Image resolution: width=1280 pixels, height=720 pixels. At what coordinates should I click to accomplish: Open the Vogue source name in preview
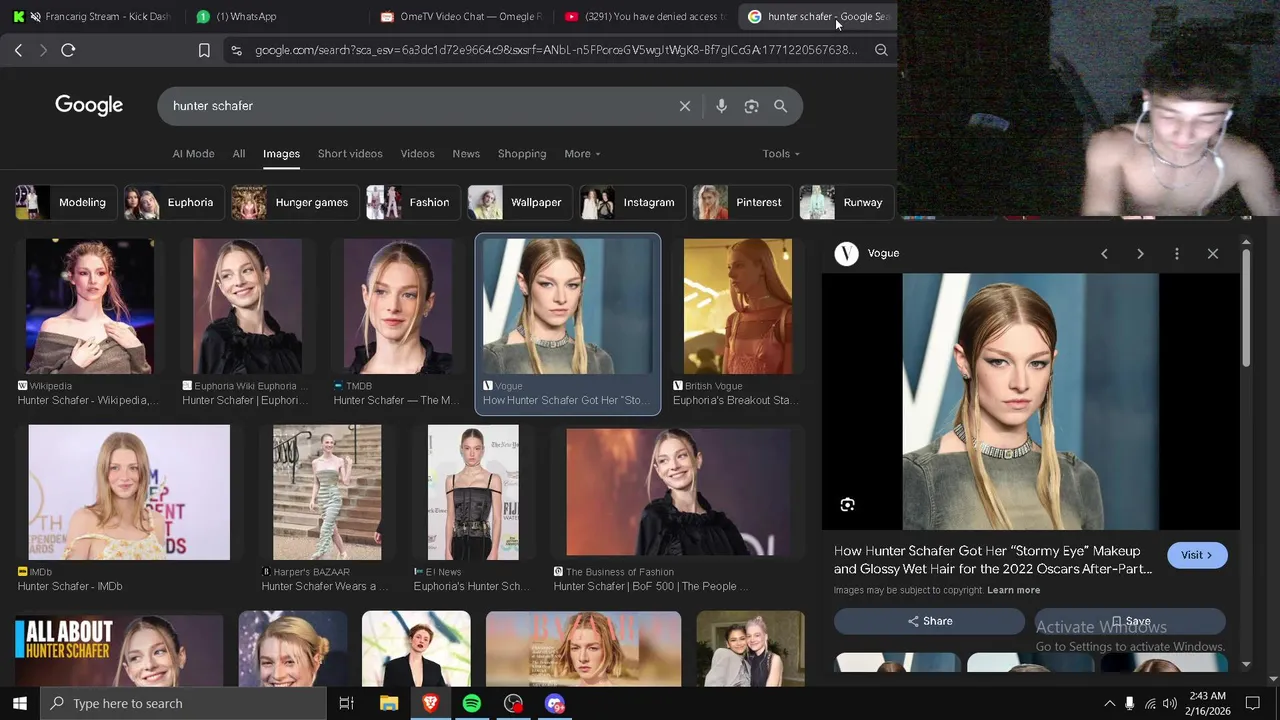[883, 254]
